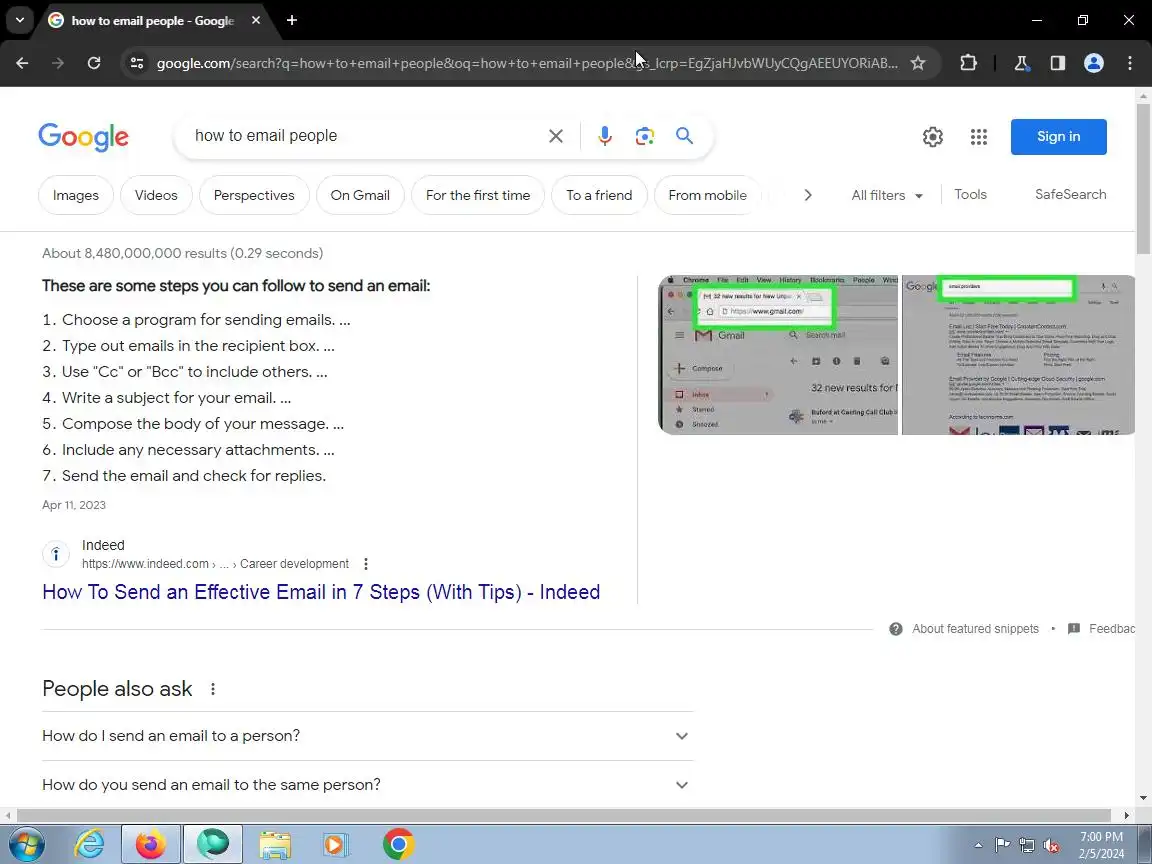Start voice search with microphone icon

tap(605, 136)
